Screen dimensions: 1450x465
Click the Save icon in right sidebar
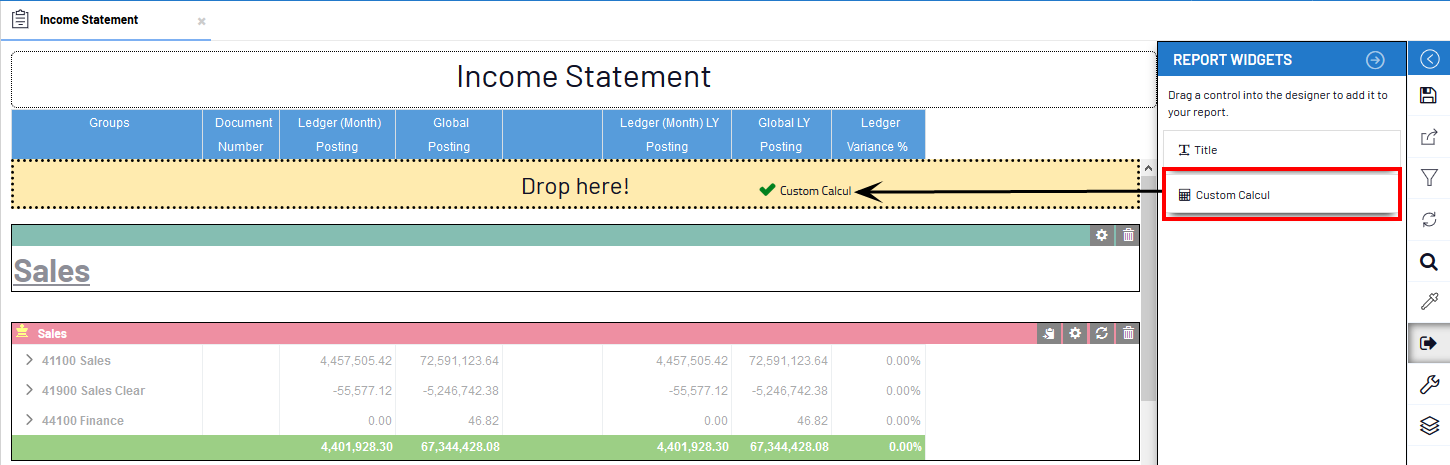[x=1429, y=96]
